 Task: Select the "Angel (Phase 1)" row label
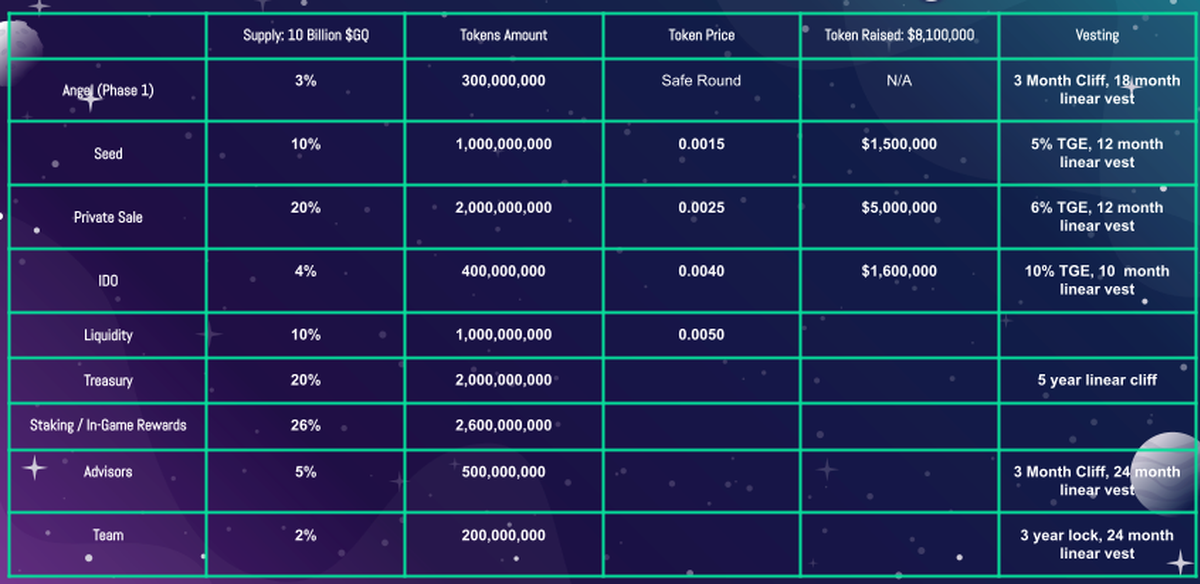(108, 90)
